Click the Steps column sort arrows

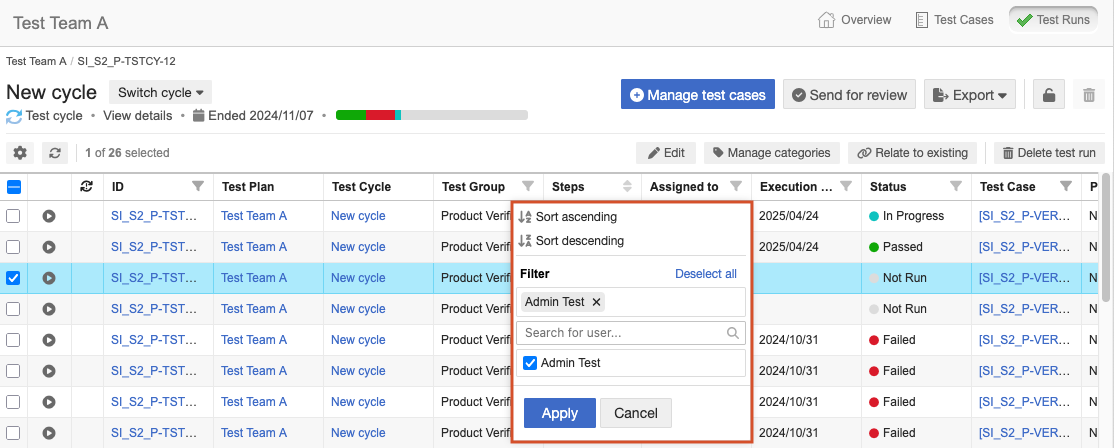click(627, 187)
